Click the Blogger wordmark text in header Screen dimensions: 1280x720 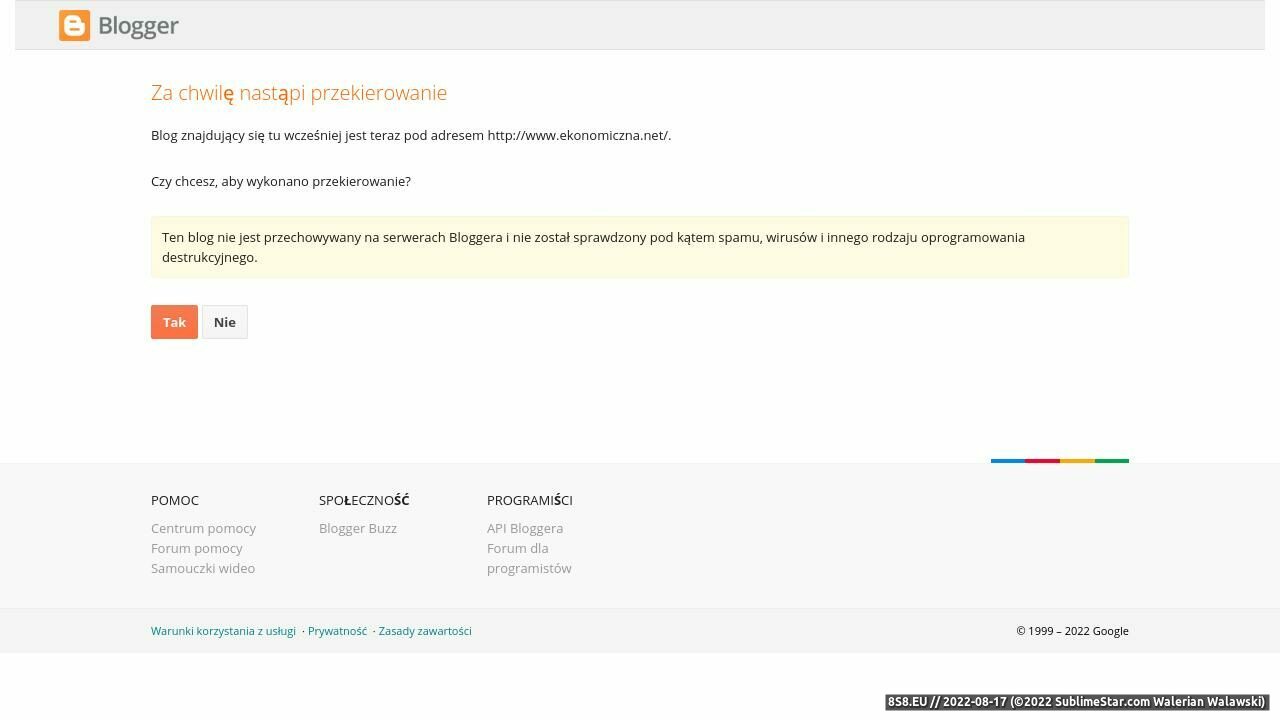[x=138, y=26]
